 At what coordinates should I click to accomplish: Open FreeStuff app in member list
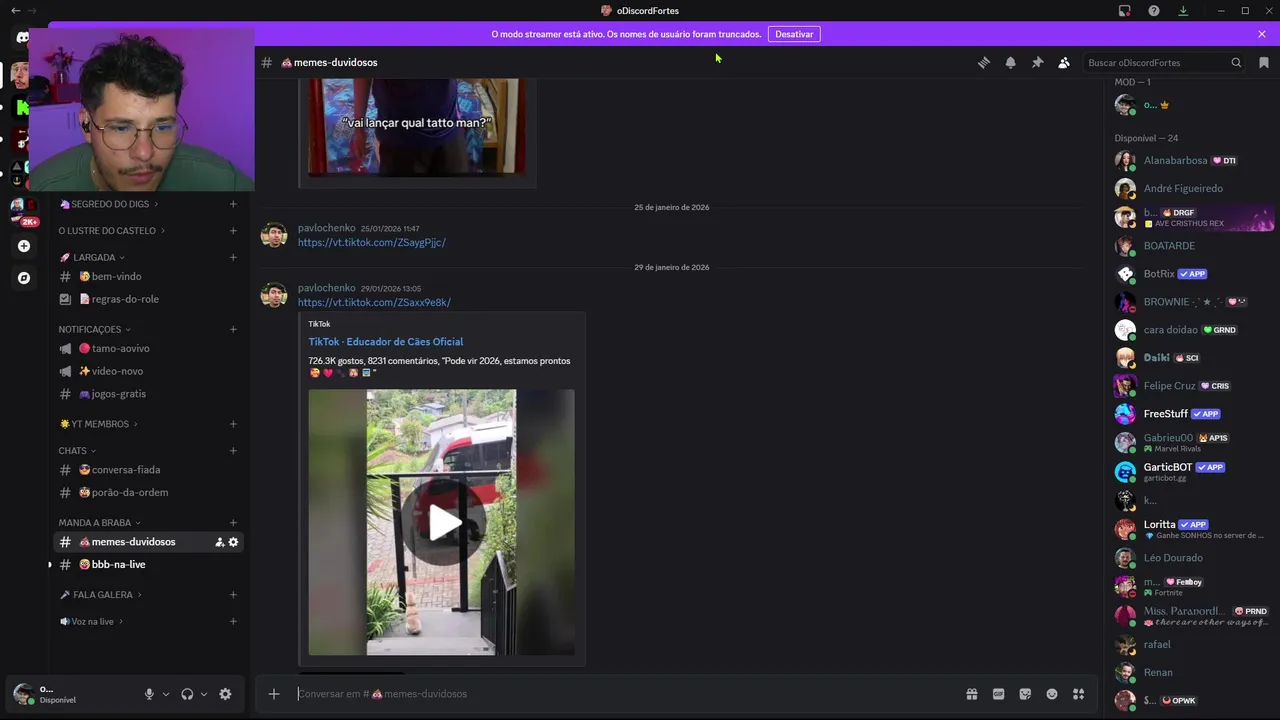coord(1193,414)
